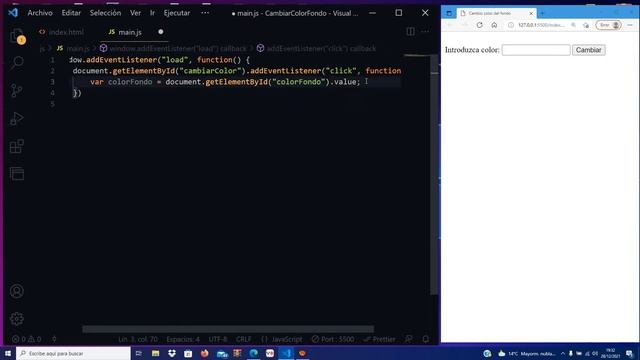Click the browser home icon
Image resolution: width=640 pixels, height=360 pixels.
[494, 25]
